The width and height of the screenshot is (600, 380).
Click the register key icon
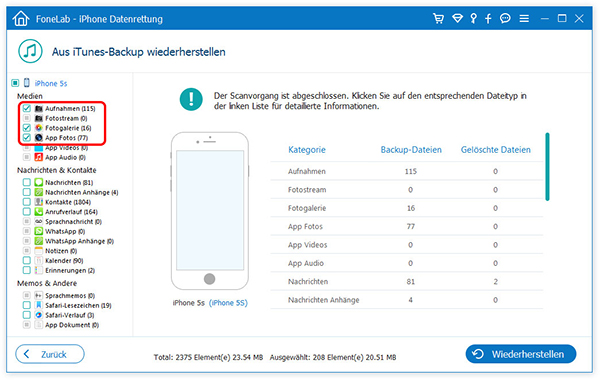474,18
